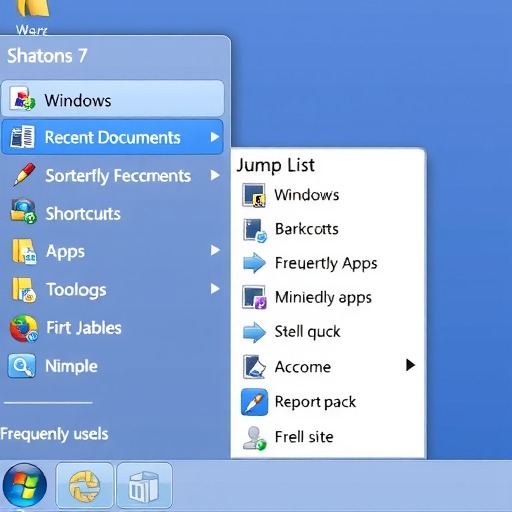This screenshot has height=512, width=512.
Task: Open Frell site in the Jump List
Action: [x=328, y=437]
